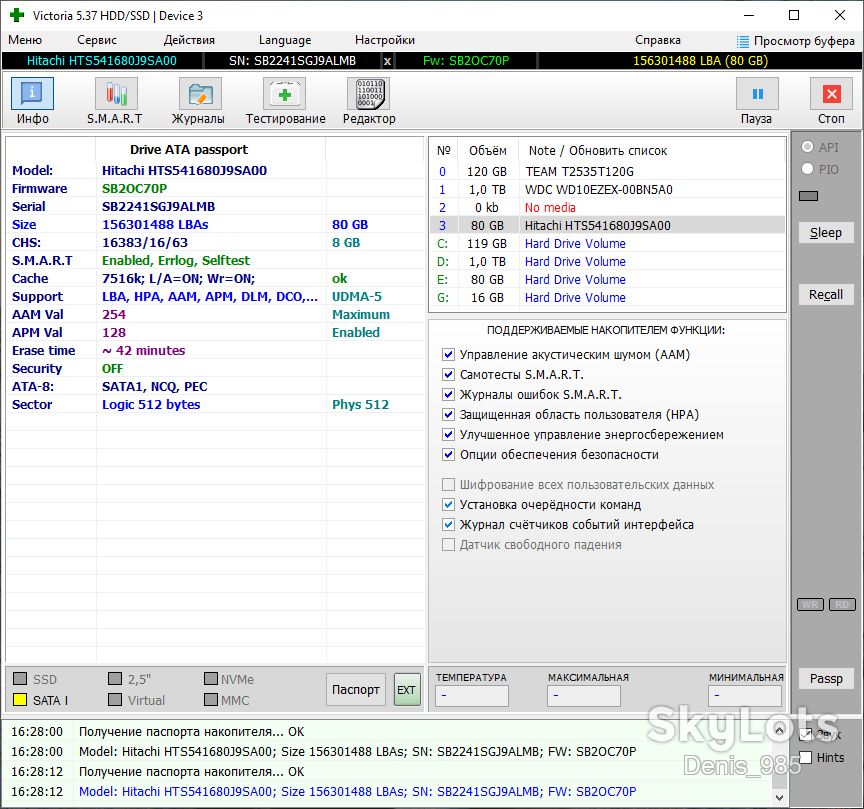
Task: Switch to the Тестирование testing section
Action: pos(285,101)
